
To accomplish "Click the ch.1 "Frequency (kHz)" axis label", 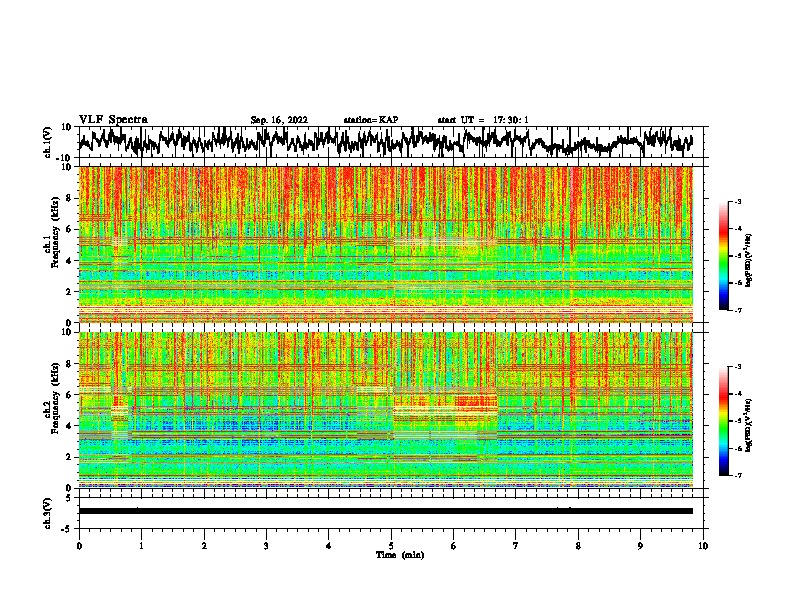I will click(55, 233).
